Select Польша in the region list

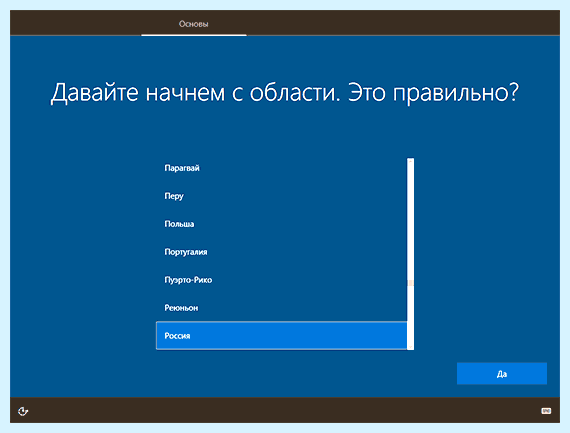click(282, 224)
